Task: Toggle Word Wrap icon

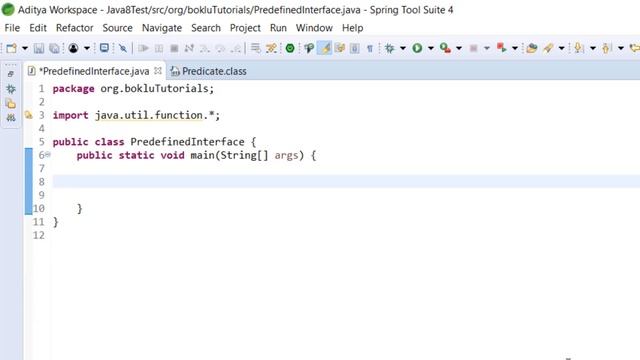Action: point(340,48)
